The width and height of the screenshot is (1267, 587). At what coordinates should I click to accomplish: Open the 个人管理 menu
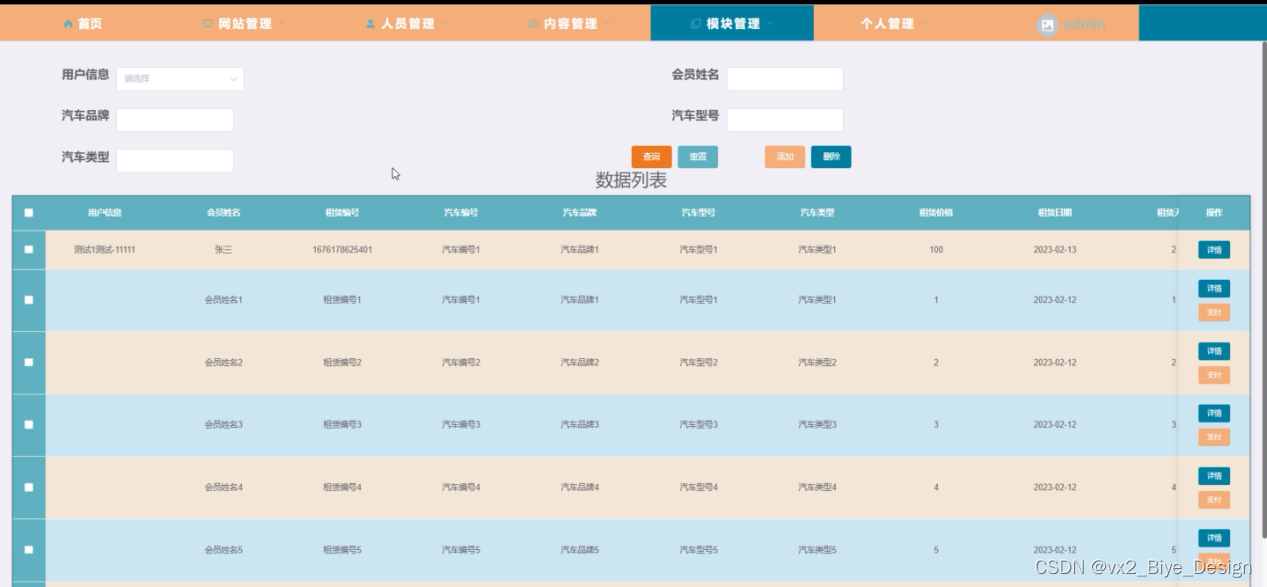[895, 23]
